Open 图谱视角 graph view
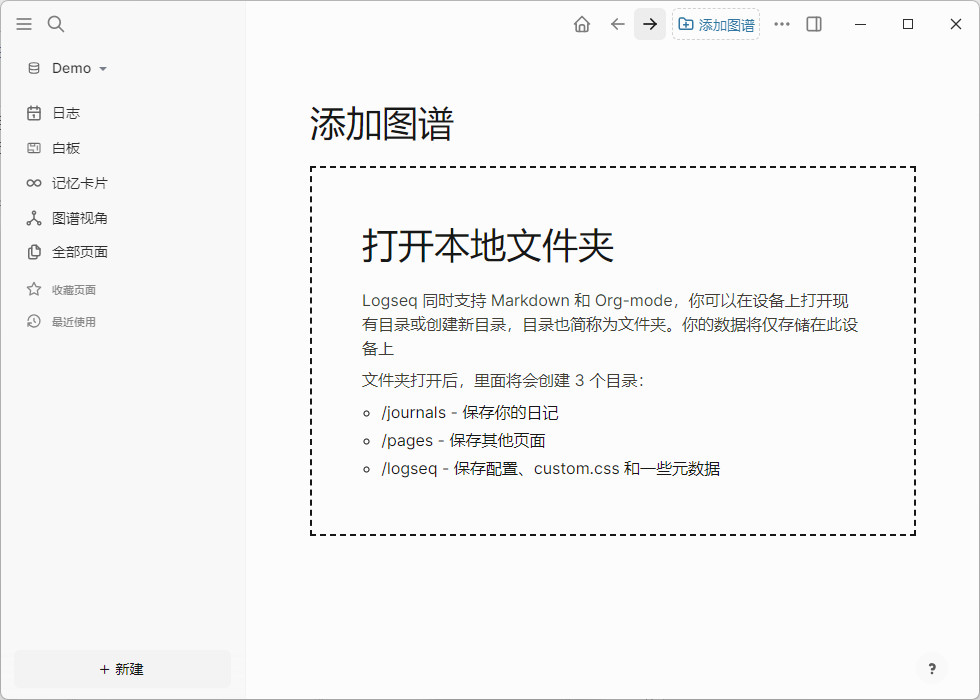This screenshot has width=980, height=700. click(x=79, y=218)
